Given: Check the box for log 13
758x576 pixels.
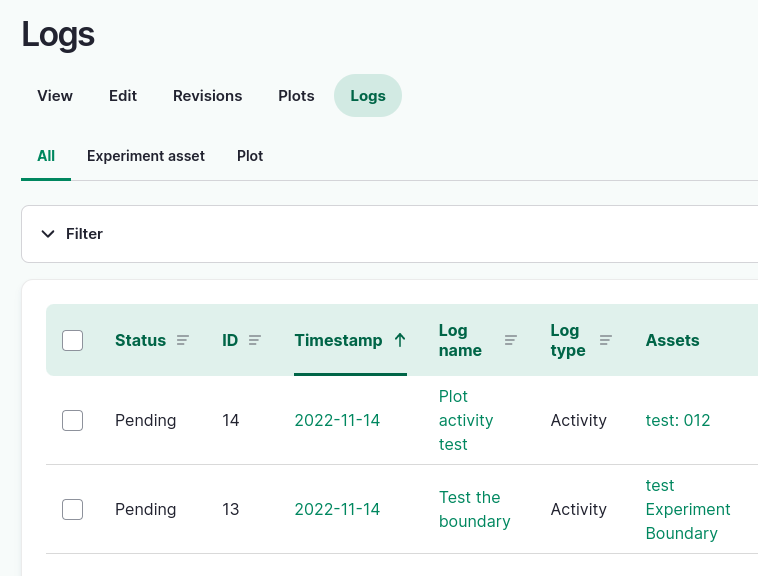Looking at the screenshot, I should (72, 509).
